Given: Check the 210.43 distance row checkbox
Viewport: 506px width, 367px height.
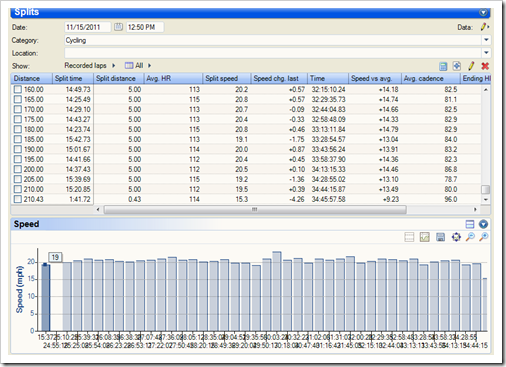Looking at the screenshot, I should click(18, 199).
